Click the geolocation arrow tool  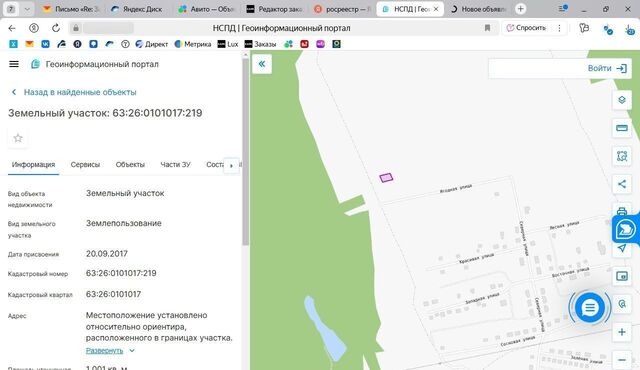[x=622, y=248]
